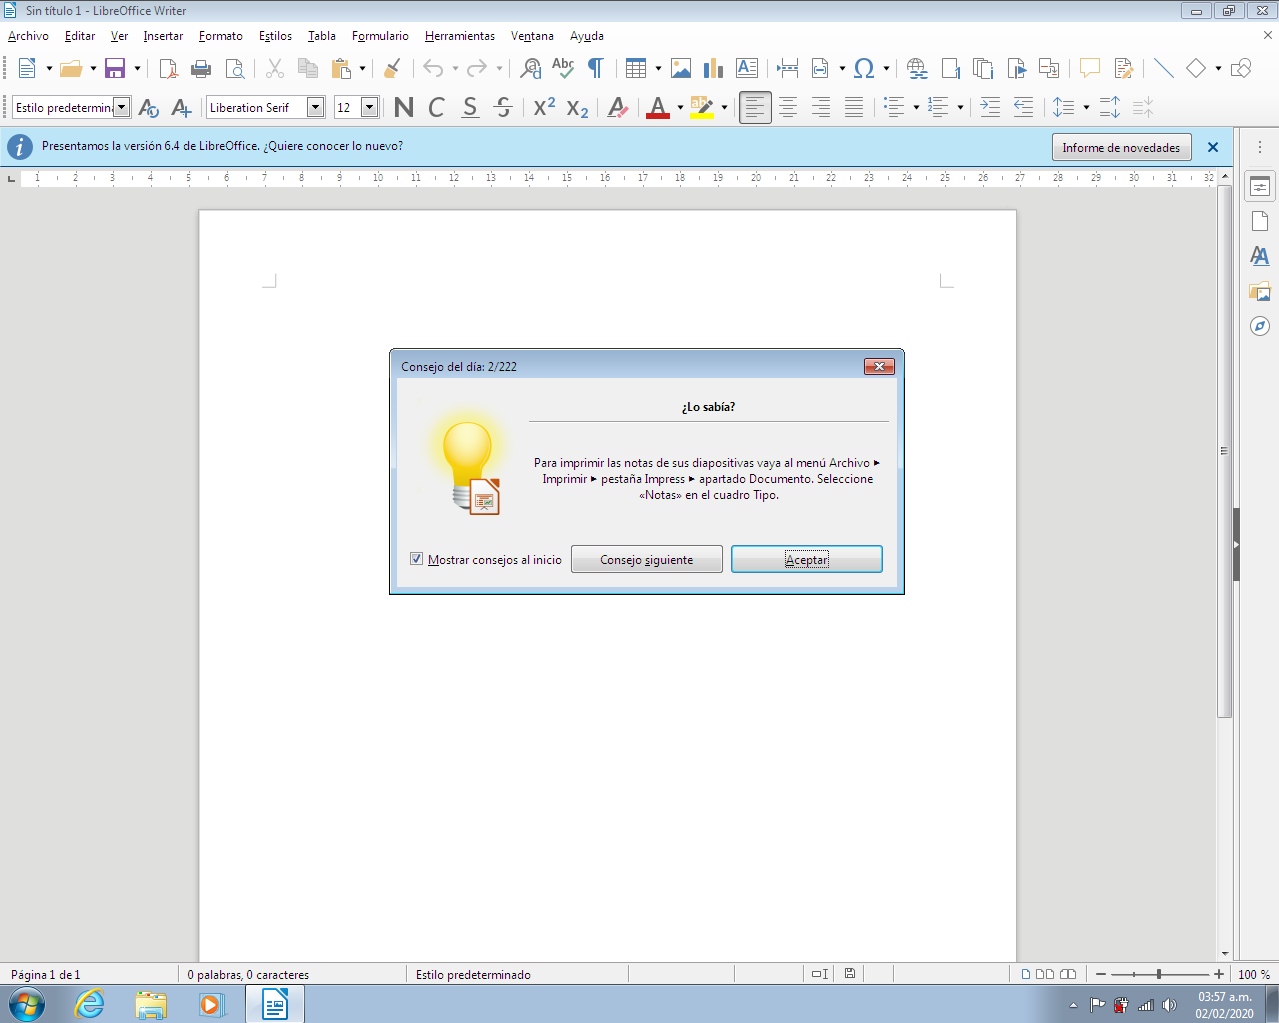The image size is (1279, 1023).
Task: Apply yellow highlighting color swatch
Action: point(702,107)
